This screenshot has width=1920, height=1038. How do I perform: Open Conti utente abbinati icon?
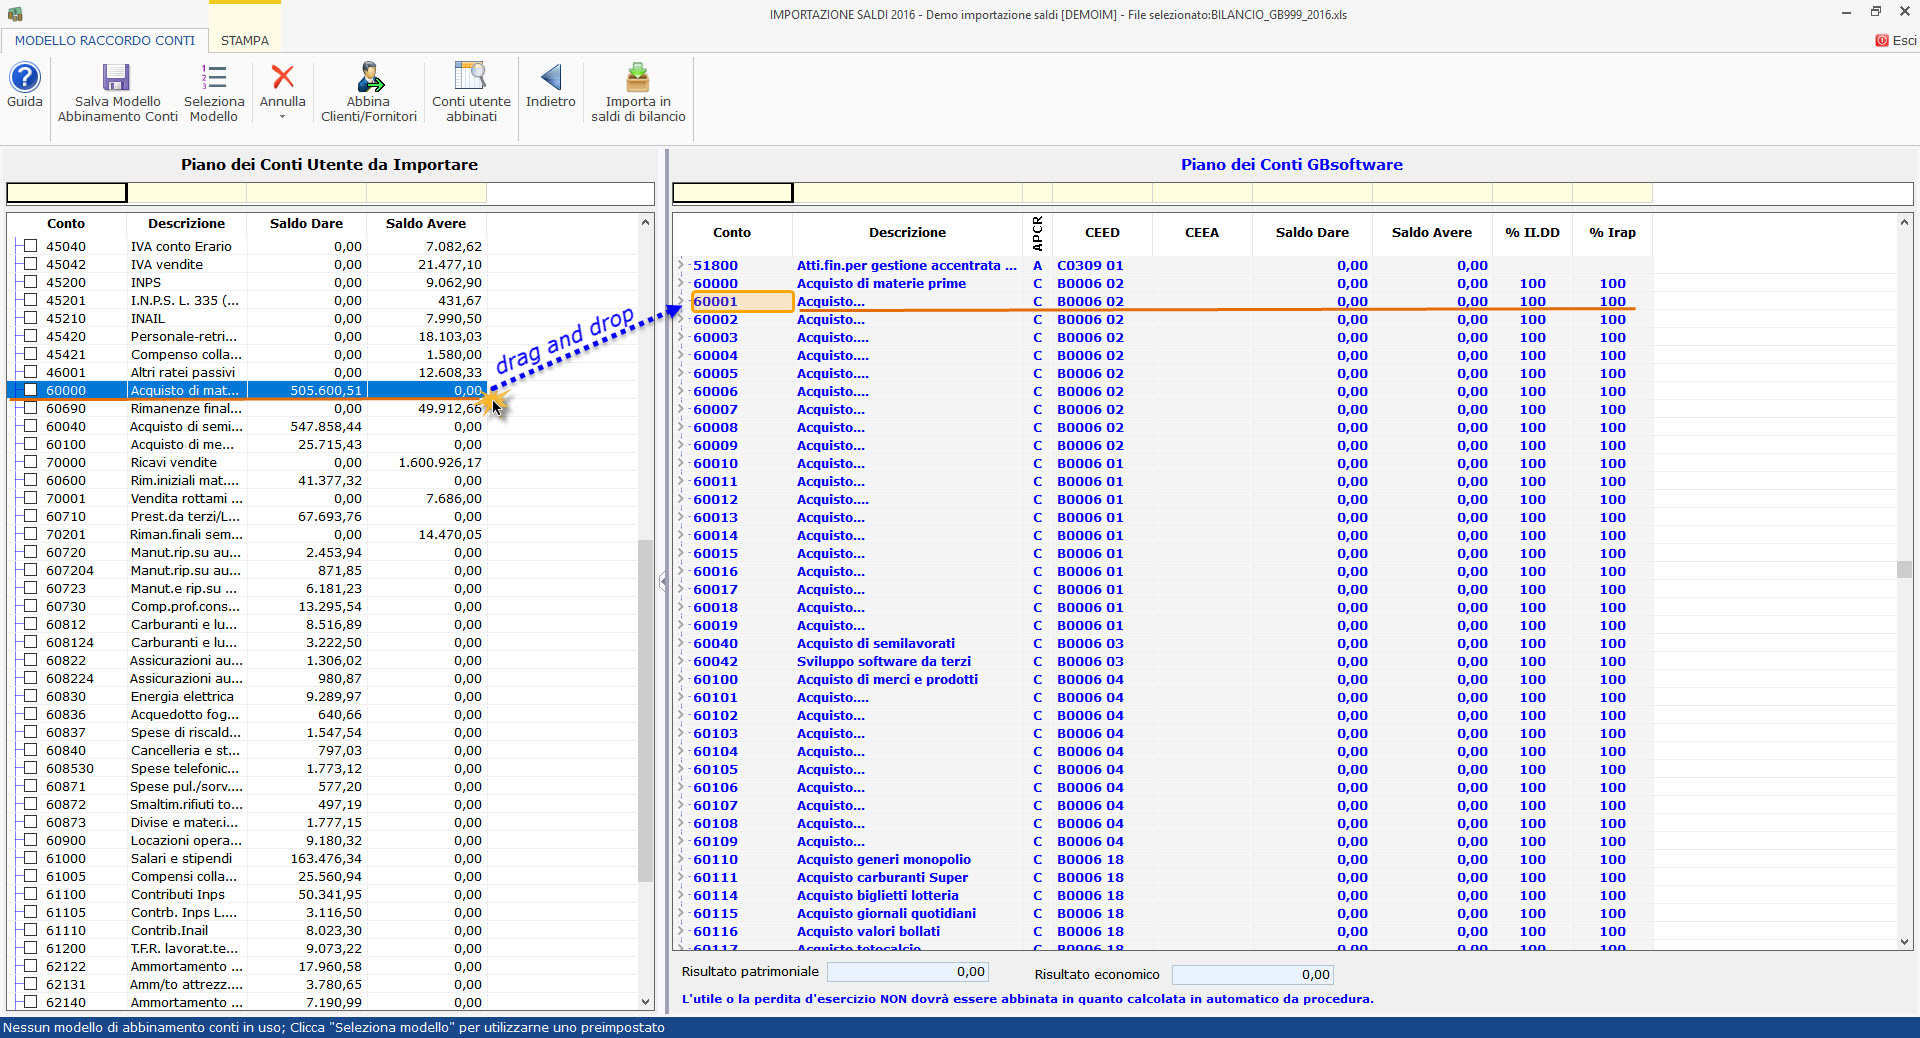470,78
